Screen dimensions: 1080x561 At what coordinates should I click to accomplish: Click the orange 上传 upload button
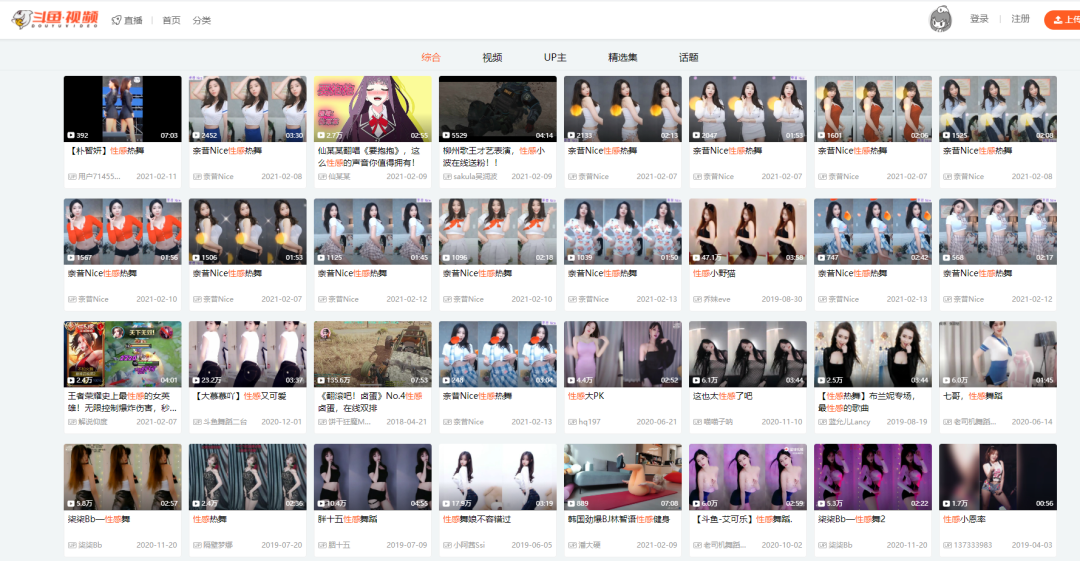[1062, 20]
